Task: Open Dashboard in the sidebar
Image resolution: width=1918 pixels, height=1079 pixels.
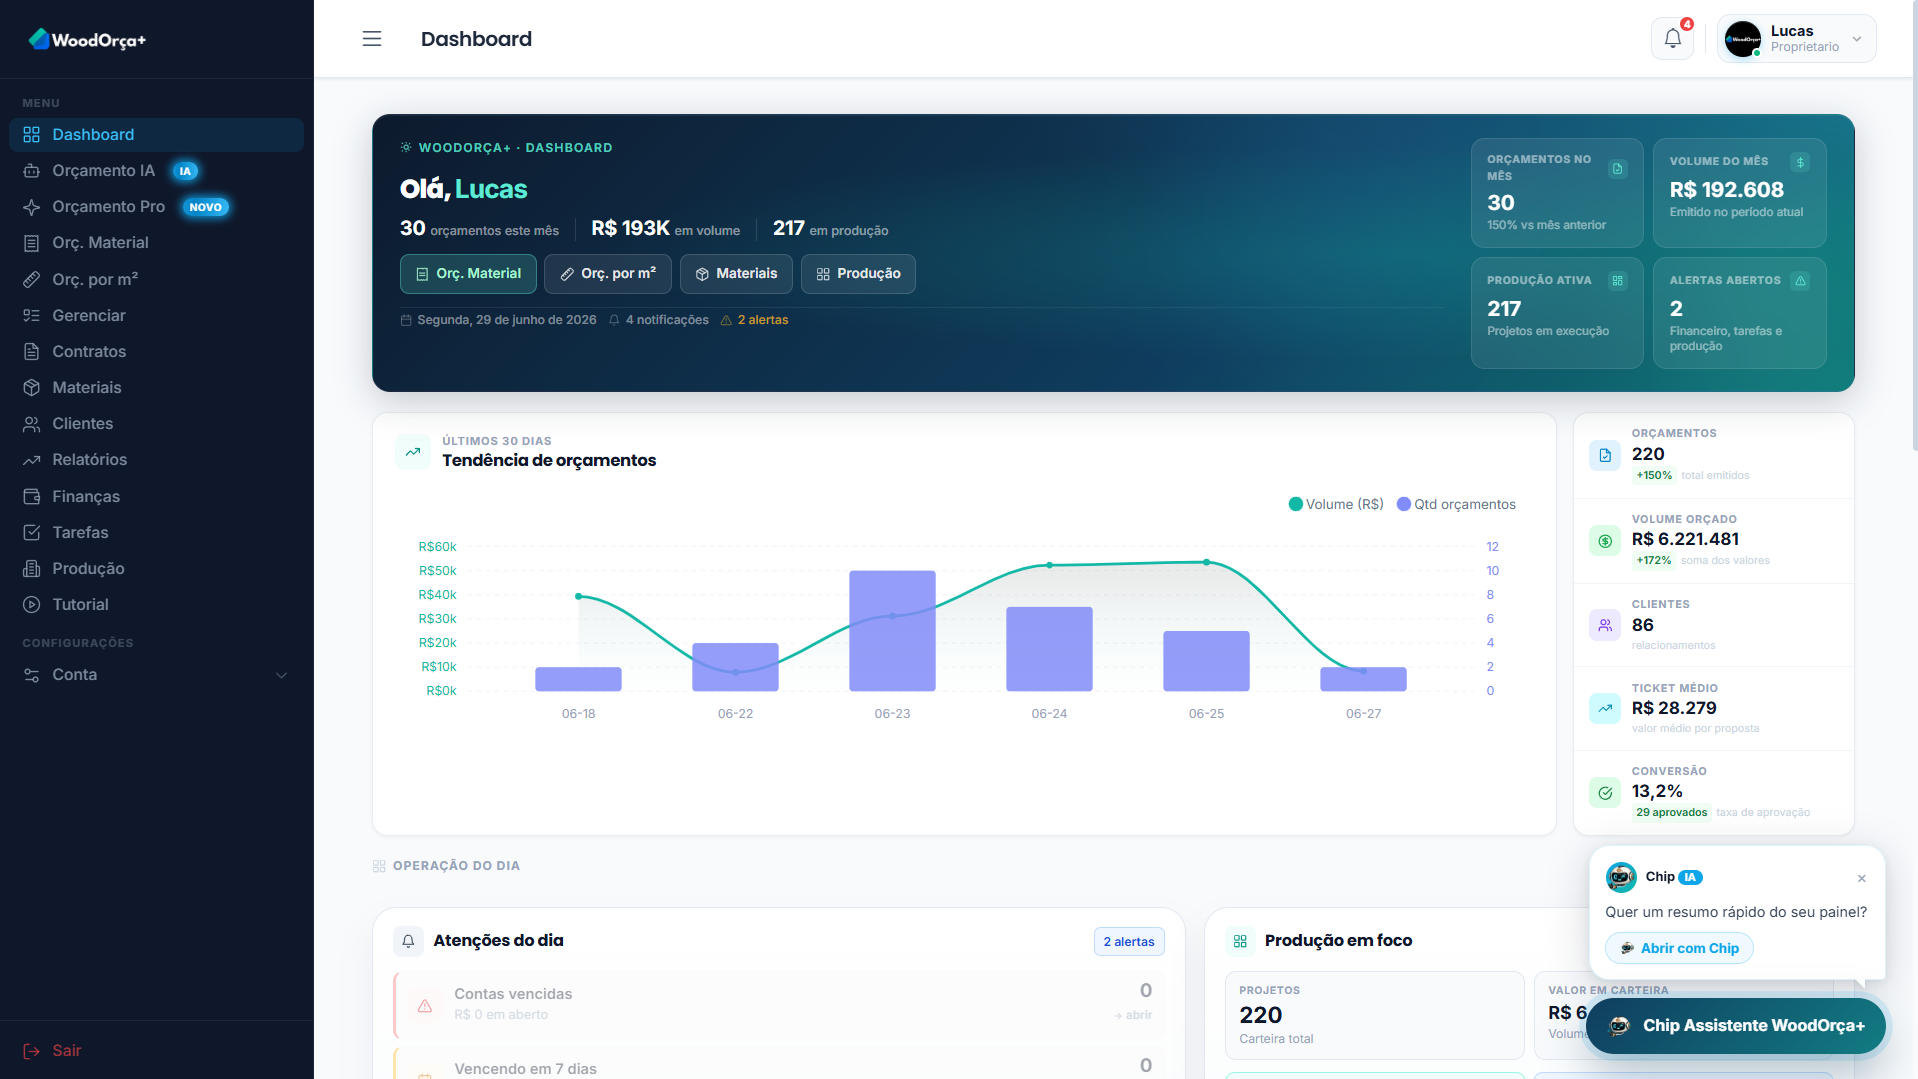Action: click(x=156, y=135)
